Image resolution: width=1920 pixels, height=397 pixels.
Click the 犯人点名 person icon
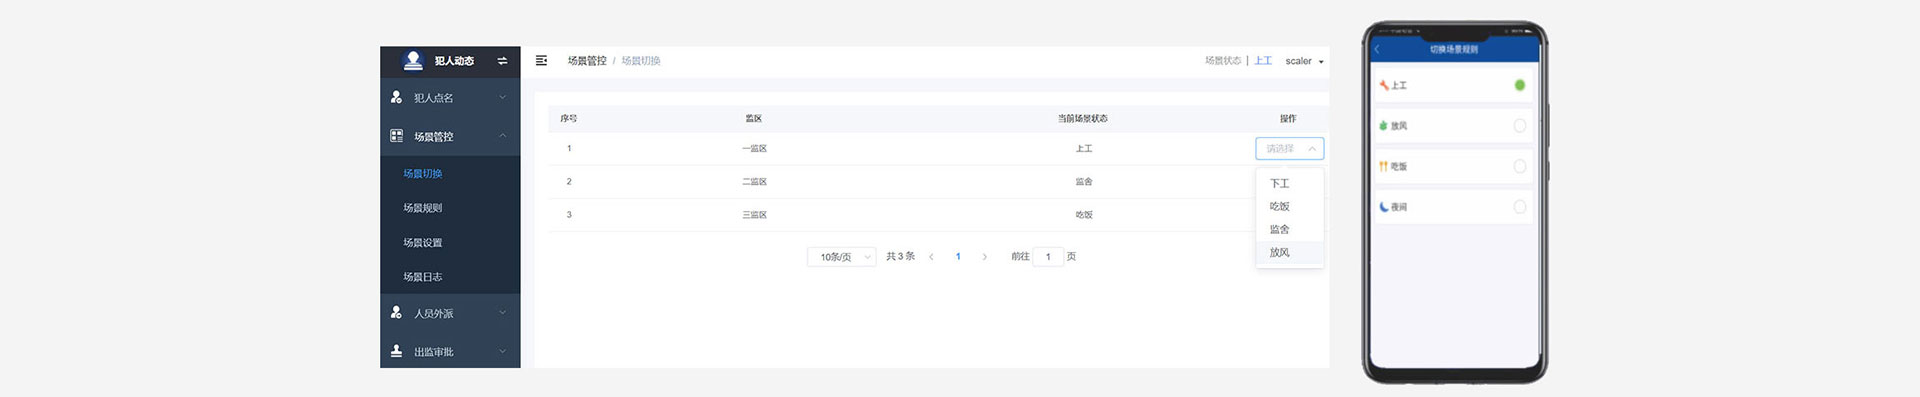tap(396, 97)
